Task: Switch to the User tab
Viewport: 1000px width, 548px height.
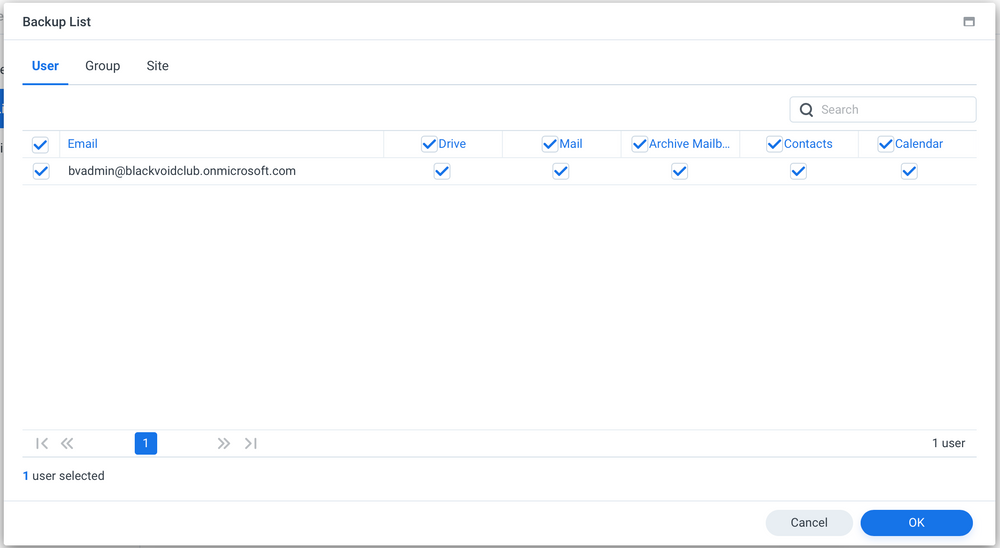Action: tap(45, 66)
